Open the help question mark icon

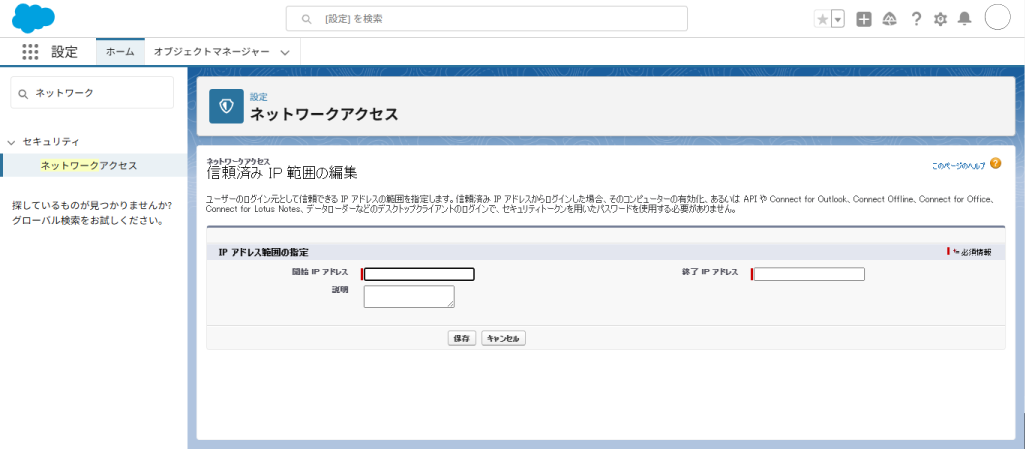click(x=915, y=19)
